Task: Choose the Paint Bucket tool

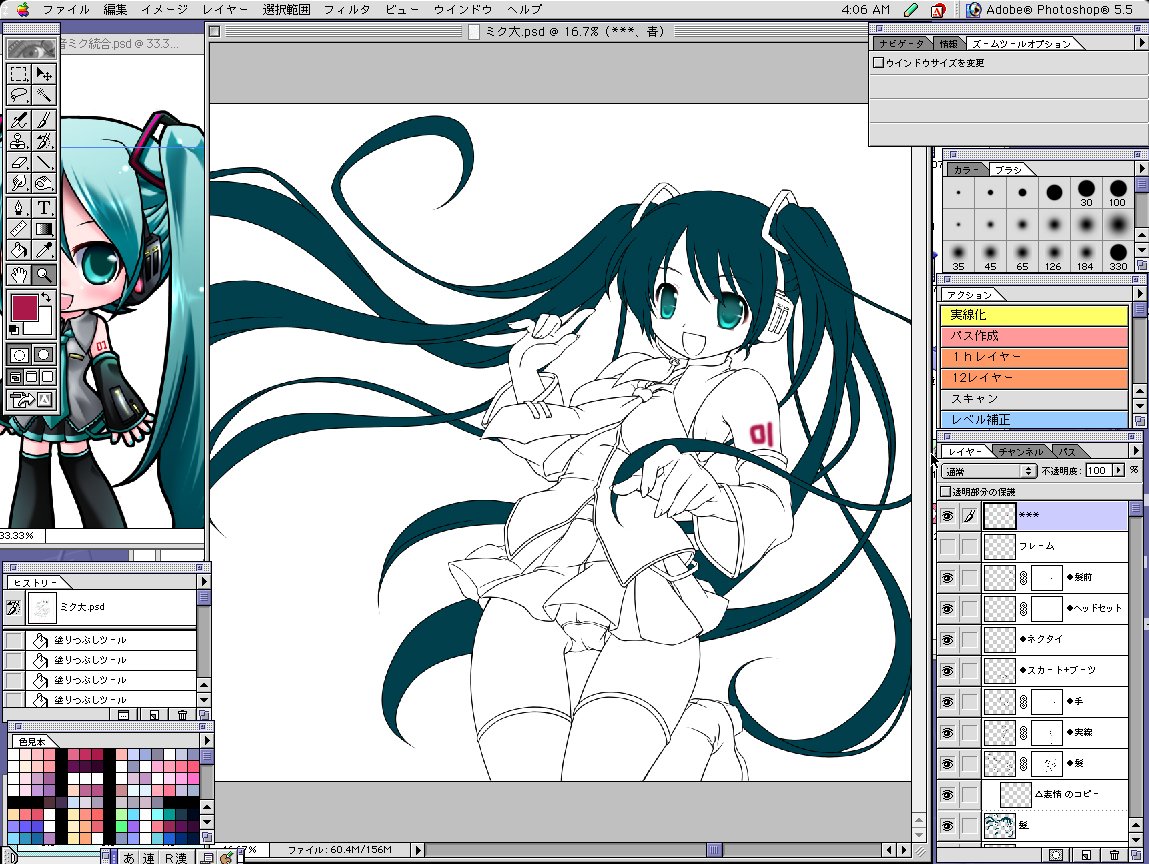Action: [x=19, y=251]
